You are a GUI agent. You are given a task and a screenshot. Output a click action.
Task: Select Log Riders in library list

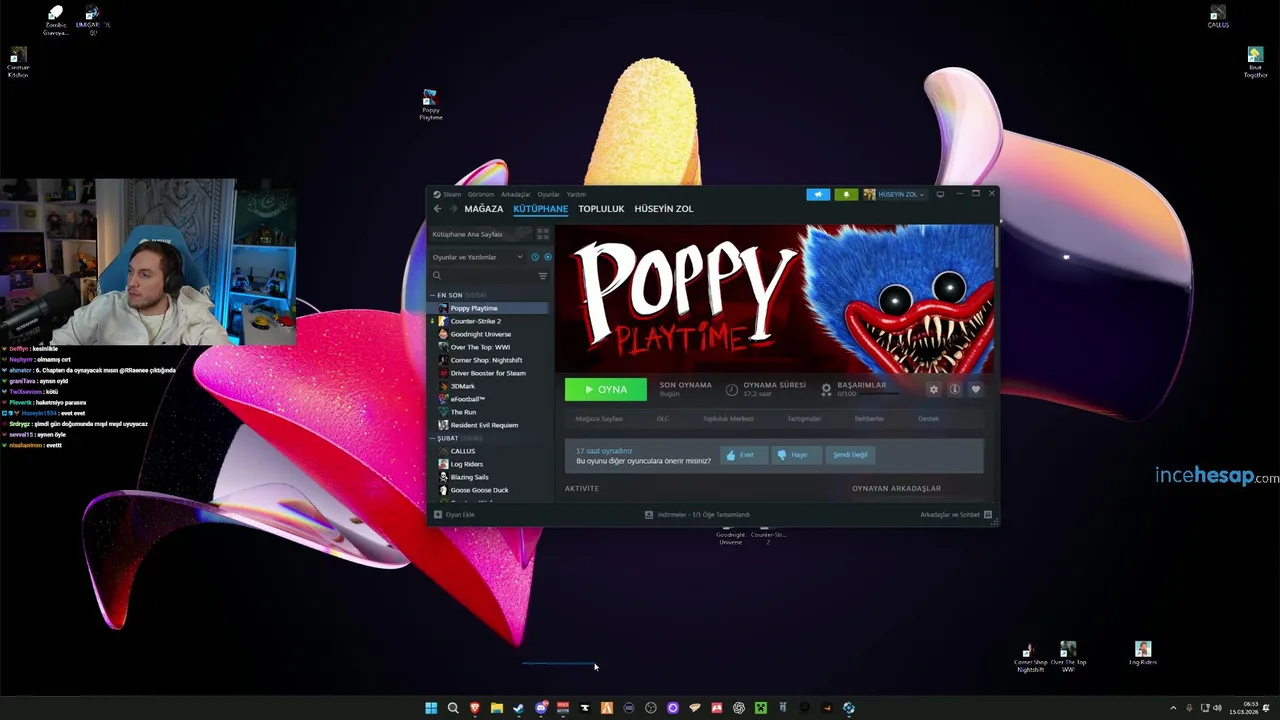pyautogui.click(x=489, y=464)
